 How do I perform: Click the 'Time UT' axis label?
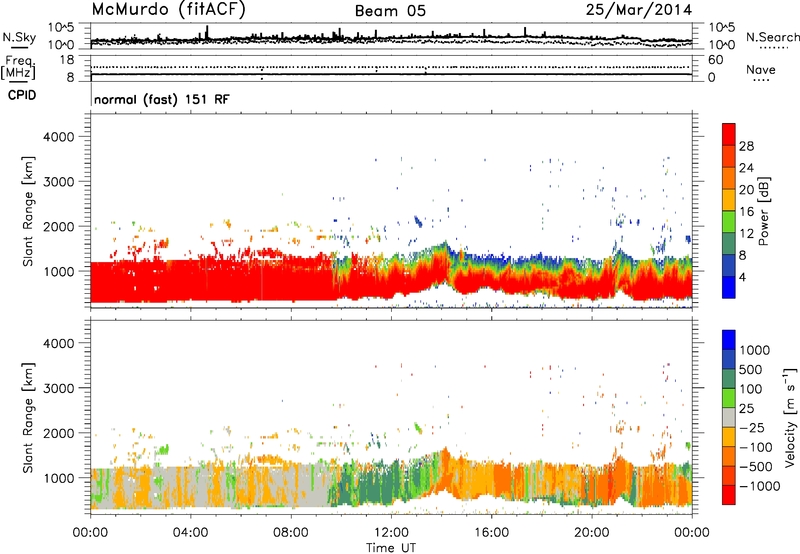coord(391,548)
